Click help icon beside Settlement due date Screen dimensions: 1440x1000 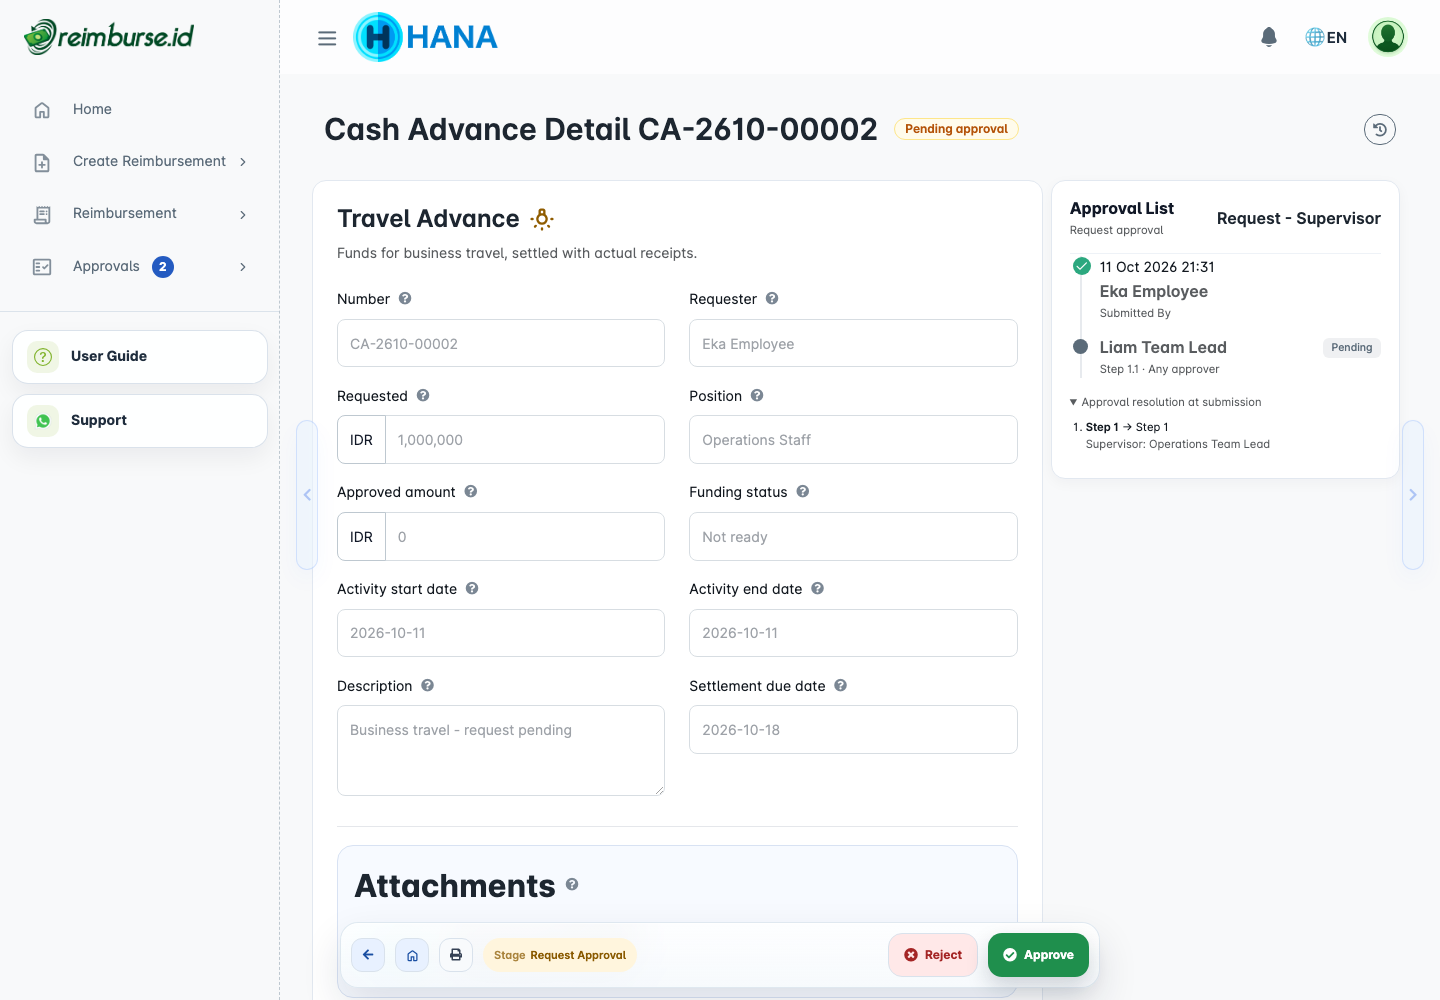[x=841, y=685]
